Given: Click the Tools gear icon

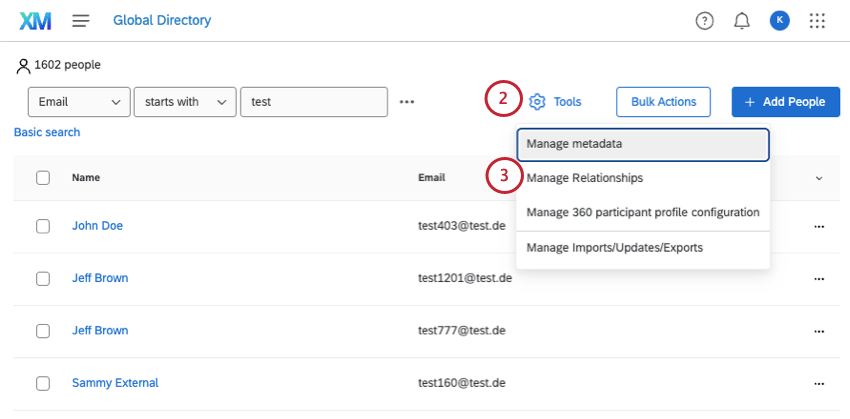Looking at the screenshot, I should click(x=537, y=102).
